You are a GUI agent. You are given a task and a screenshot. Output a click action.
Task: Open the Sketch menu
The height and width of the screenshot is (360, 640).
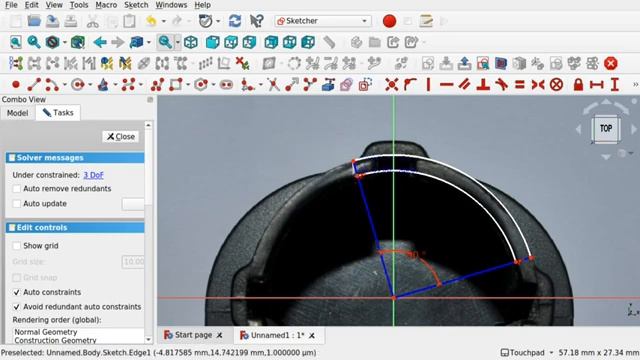tap(136, 5)
